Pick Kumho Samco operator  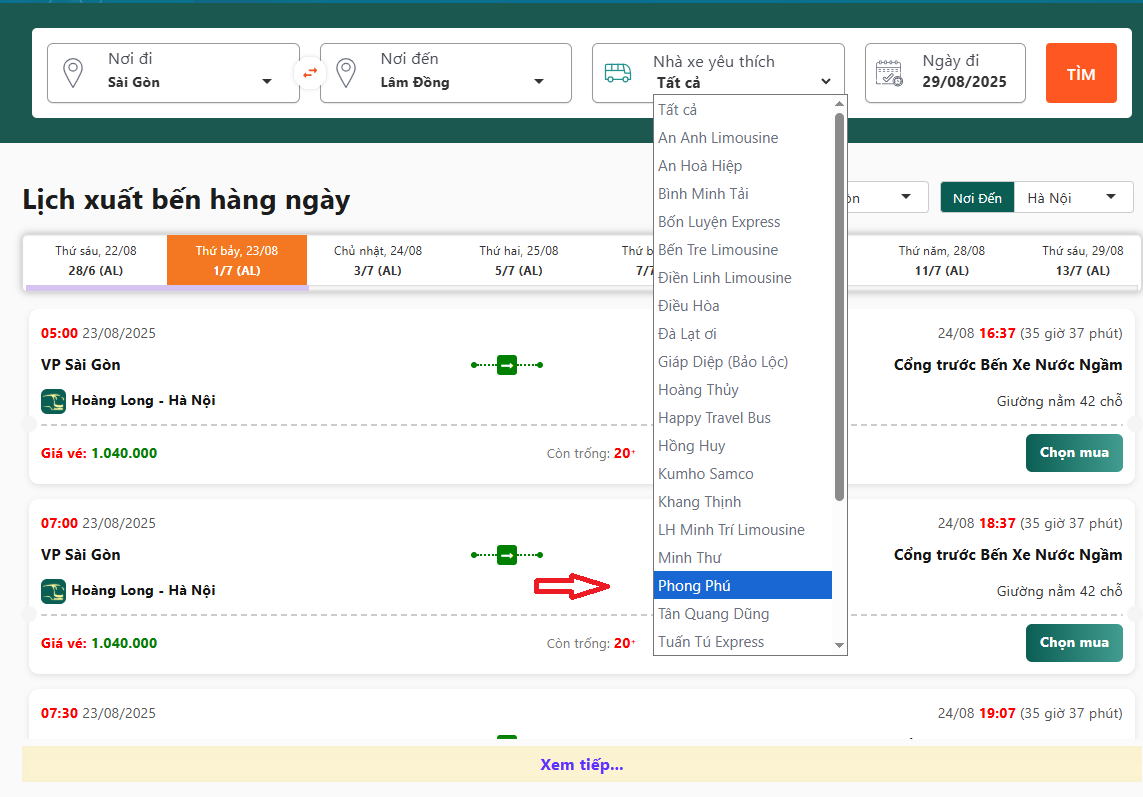click(743, 474)
